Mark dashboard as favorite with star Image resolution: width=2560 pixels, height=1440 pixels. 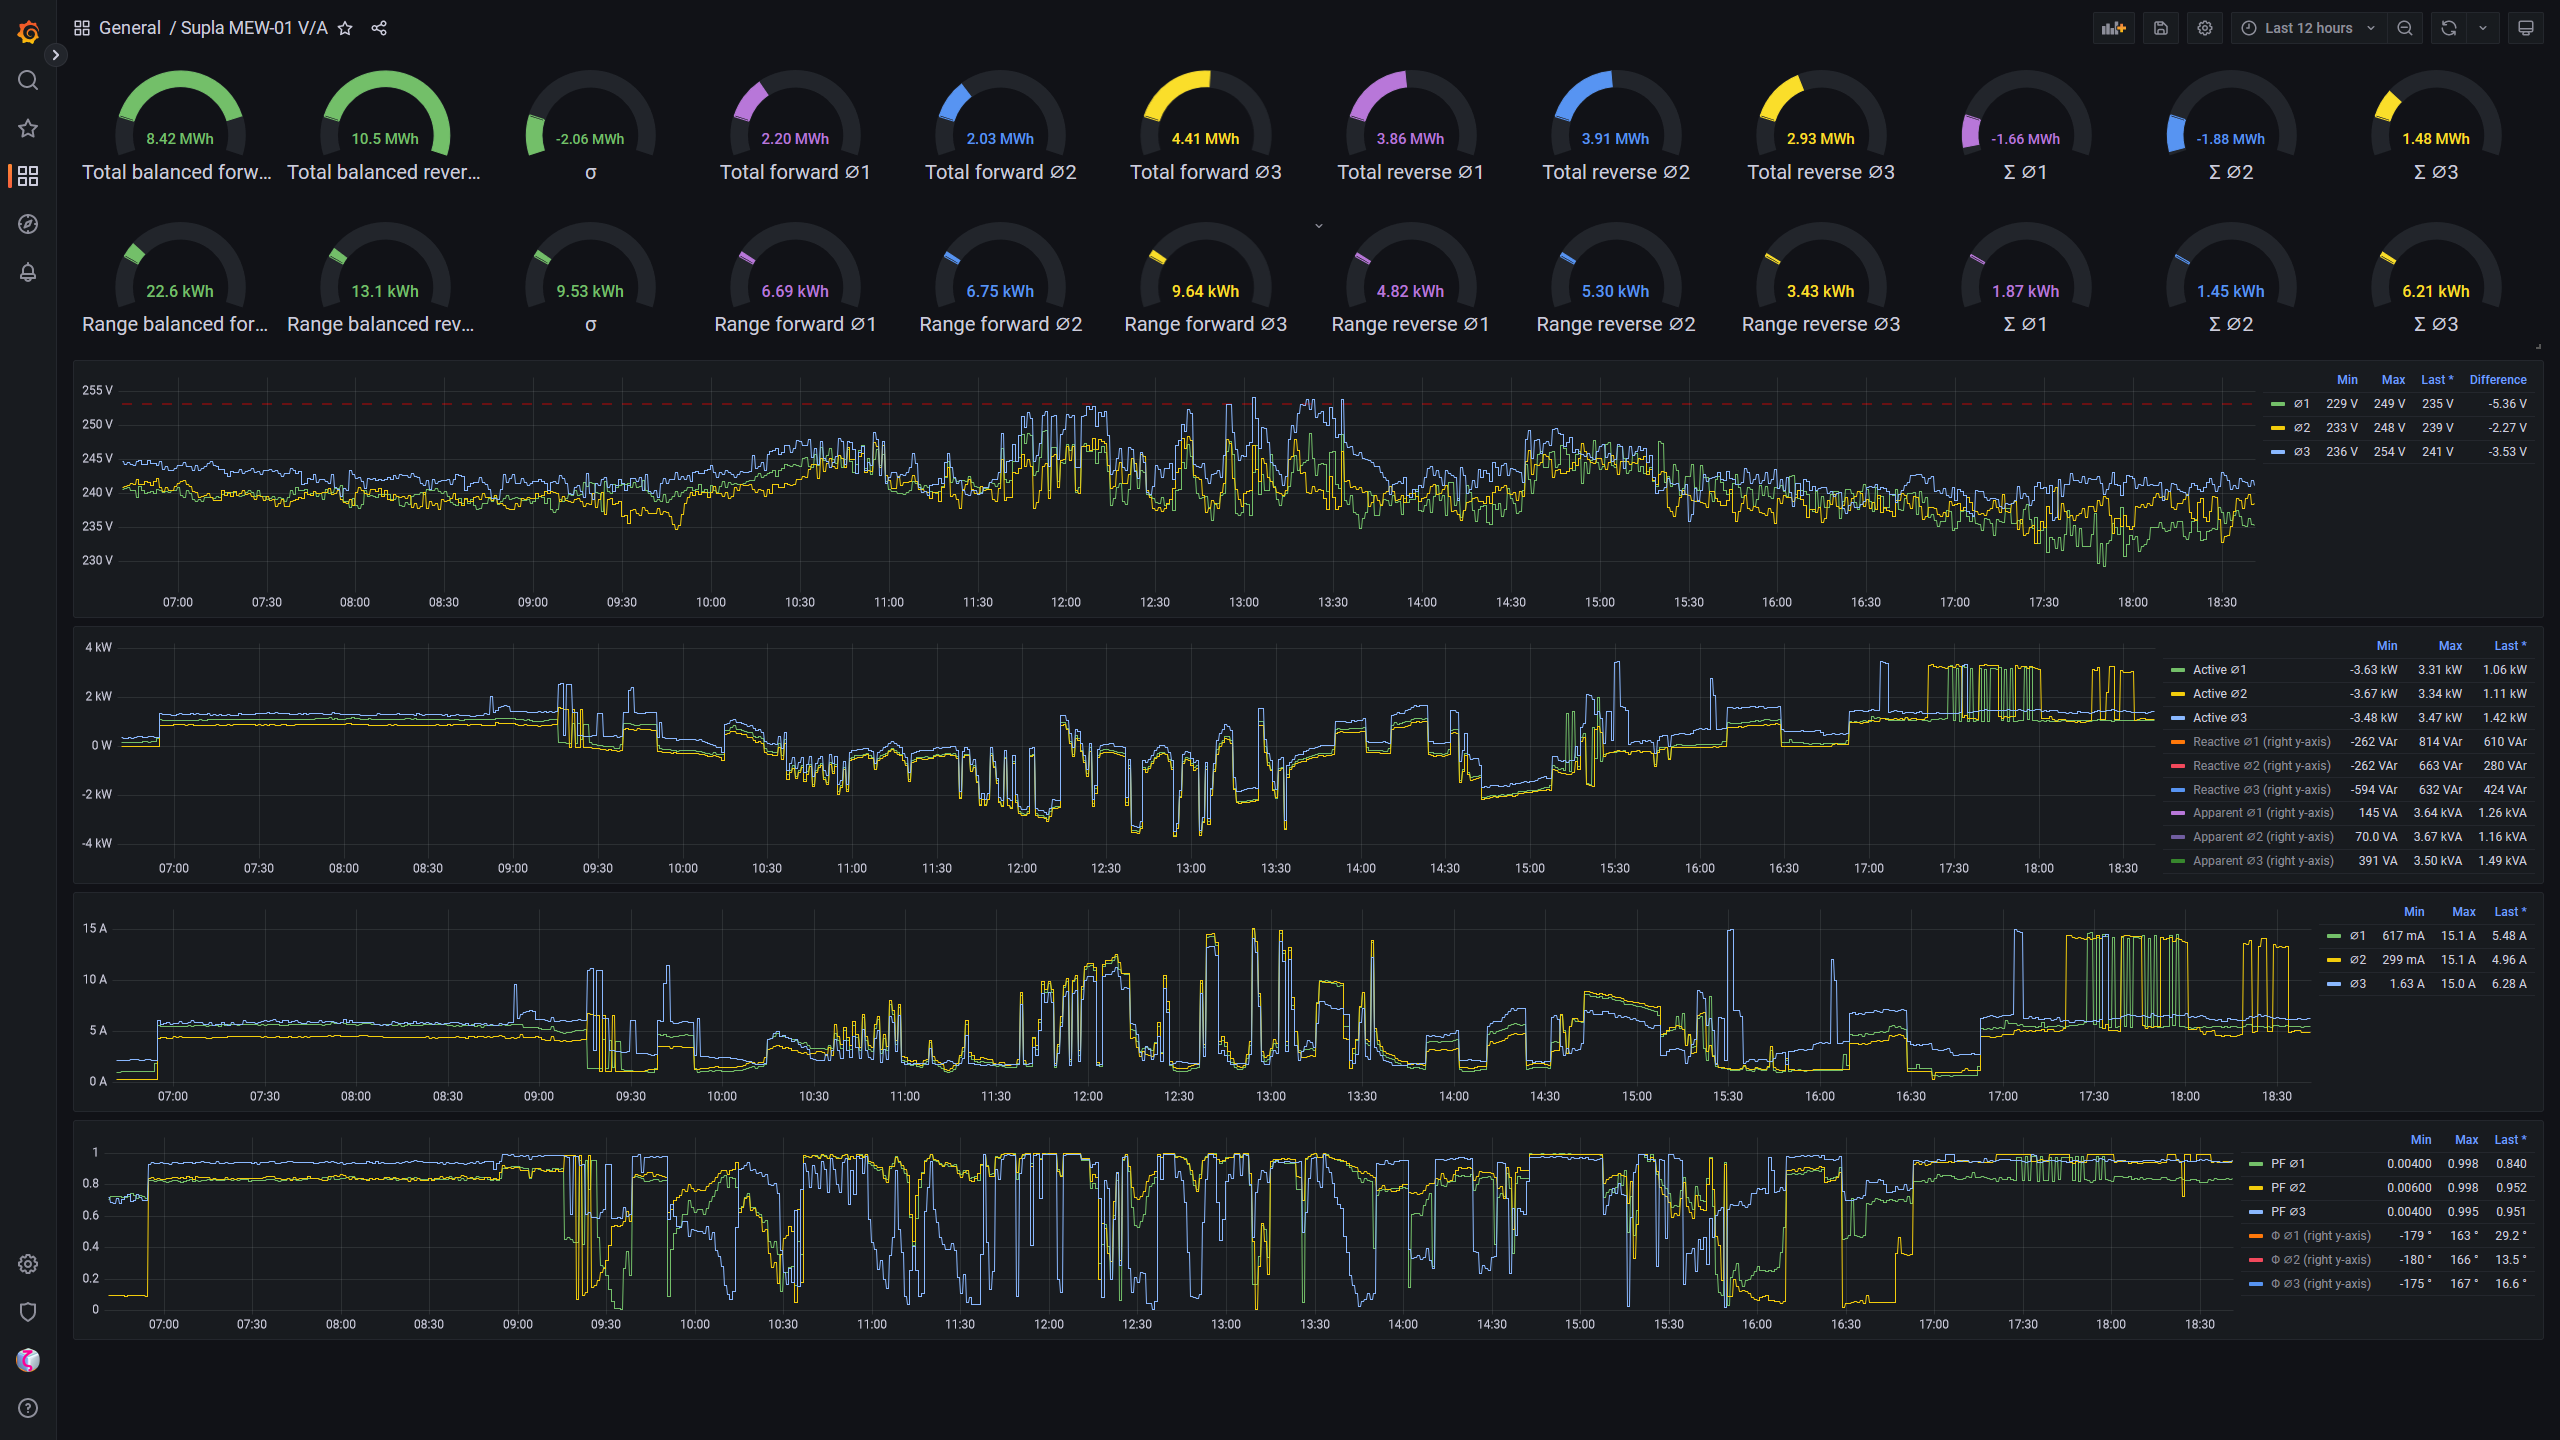(345, 28)
